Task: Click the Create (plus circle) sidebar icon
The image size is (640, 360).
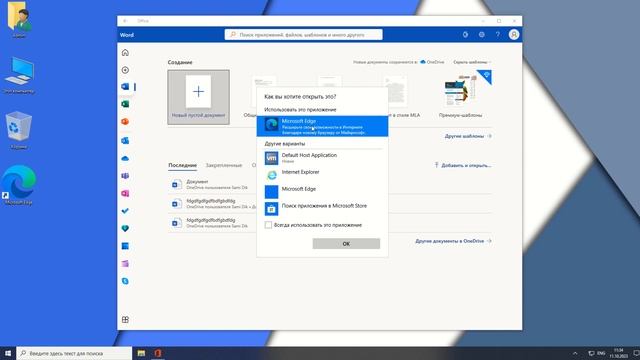Action: coord(125,70)
